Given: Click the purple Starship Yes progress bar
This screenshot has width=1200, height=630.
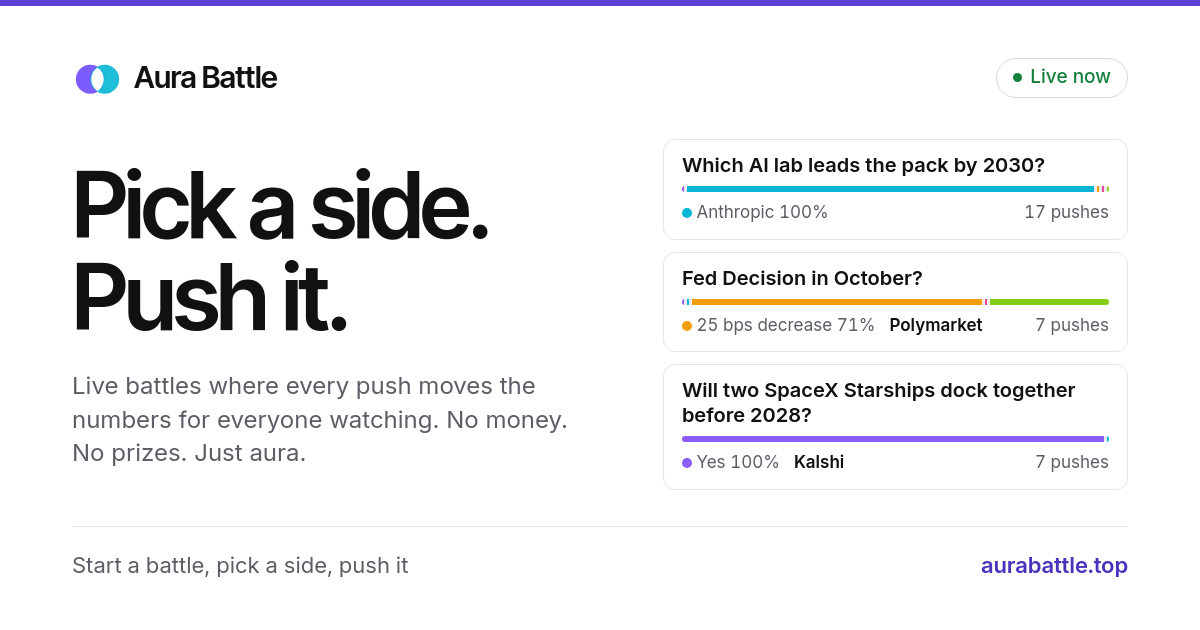Looking at the screenshot, I should tap(893, 439).
